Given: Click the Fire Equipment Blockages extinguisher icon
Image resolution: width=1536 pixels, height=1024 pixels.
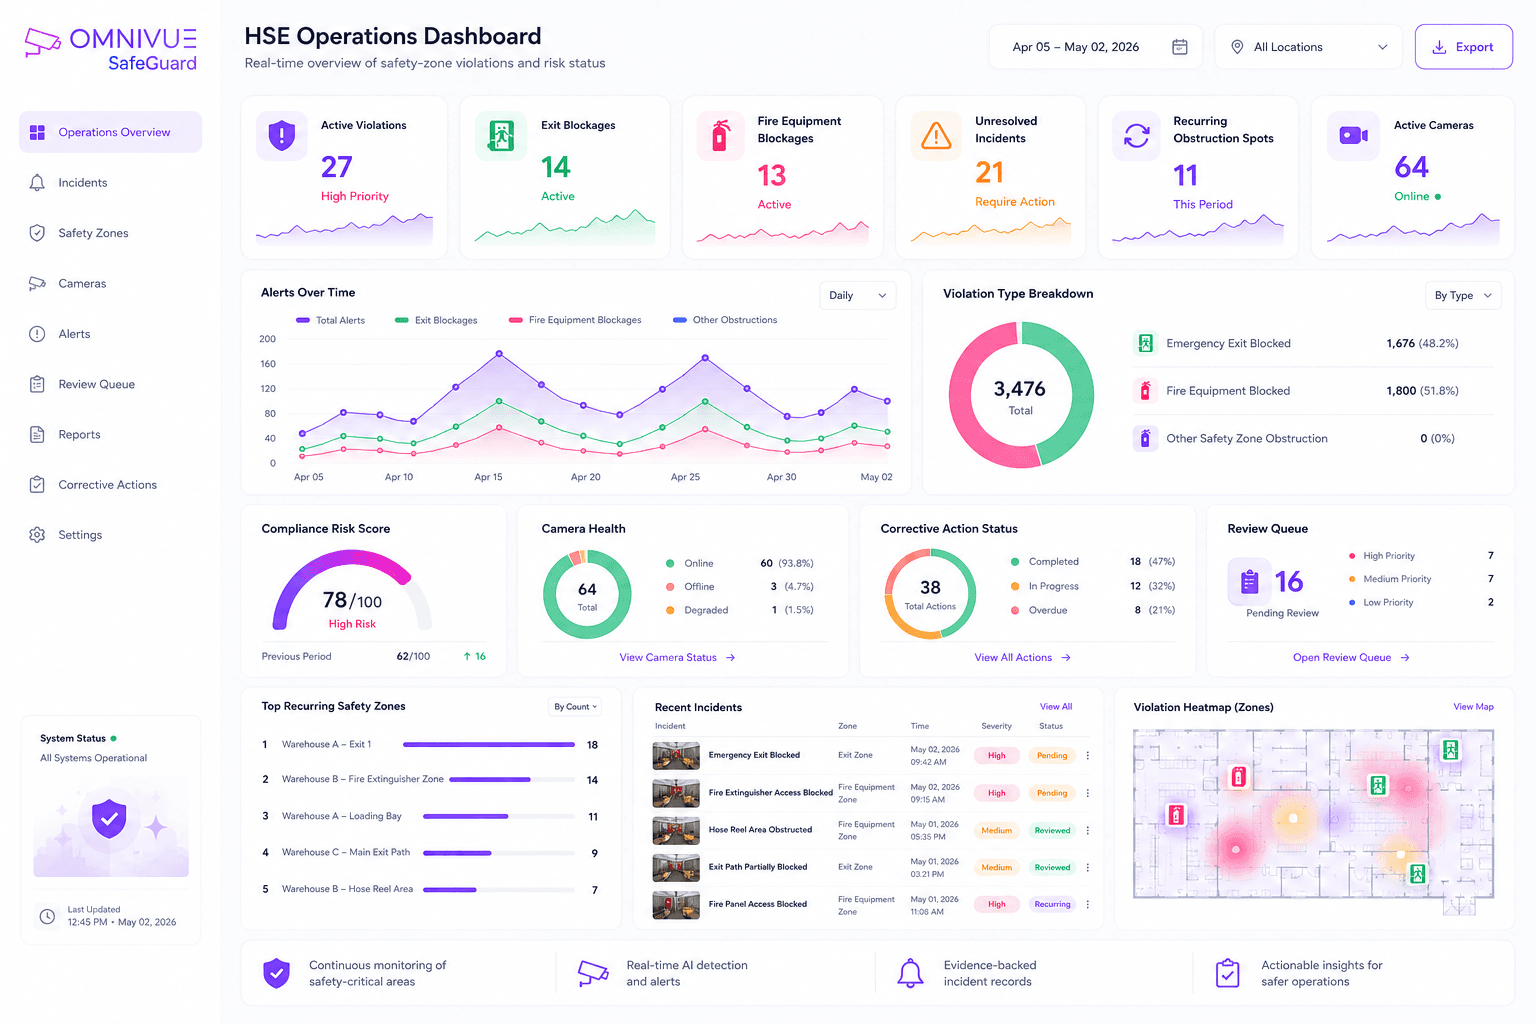Looking at the screenshot, I should click(x=720, y=135).
